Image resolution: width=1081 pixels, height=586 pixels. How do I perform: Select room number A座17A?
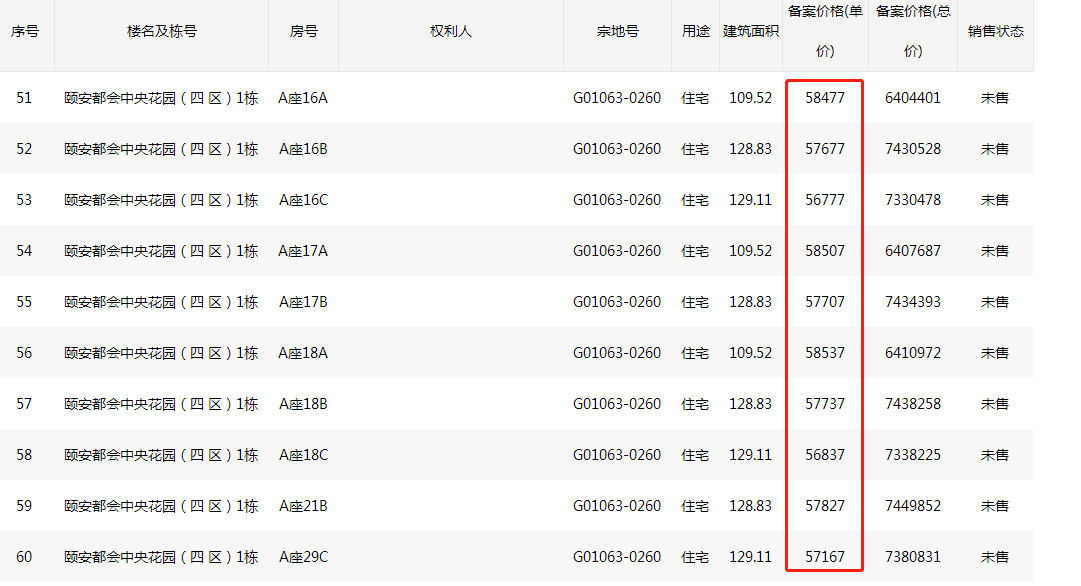coord(303,251)
